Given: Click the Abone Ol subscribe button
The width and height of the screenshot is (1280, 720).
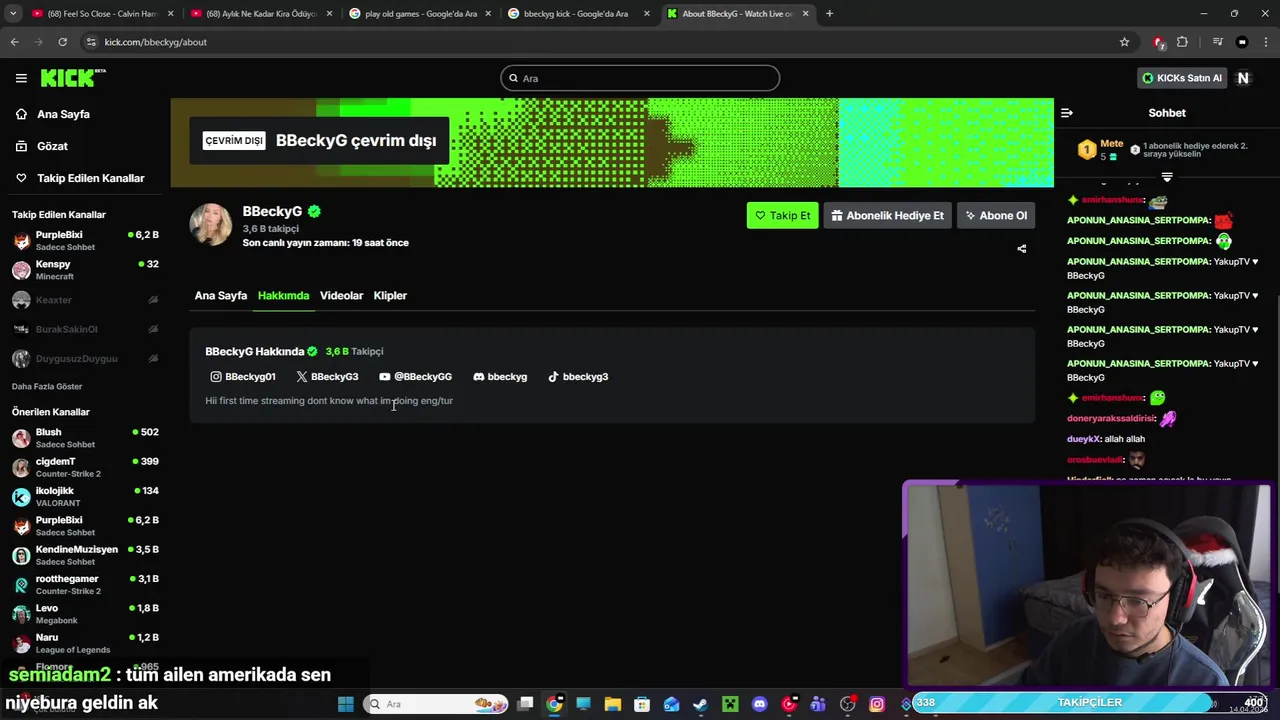Looking at the screenshot, I should [996, 215].
